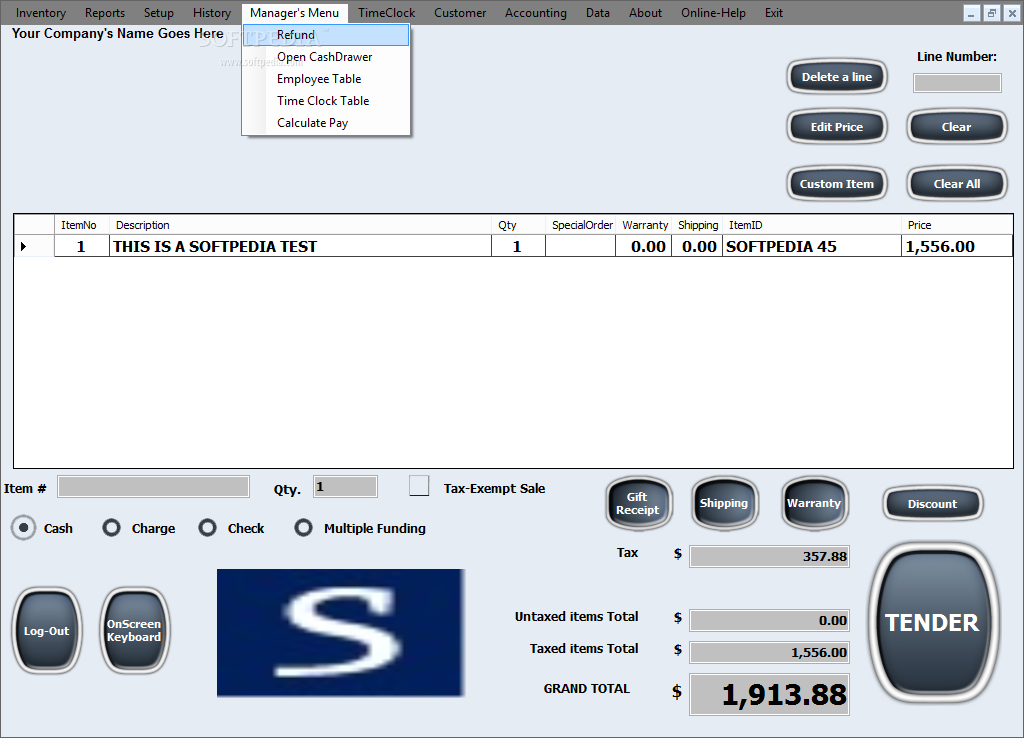Click the Discount button
The image size is (1024, 738).
[x=932, y=504]
